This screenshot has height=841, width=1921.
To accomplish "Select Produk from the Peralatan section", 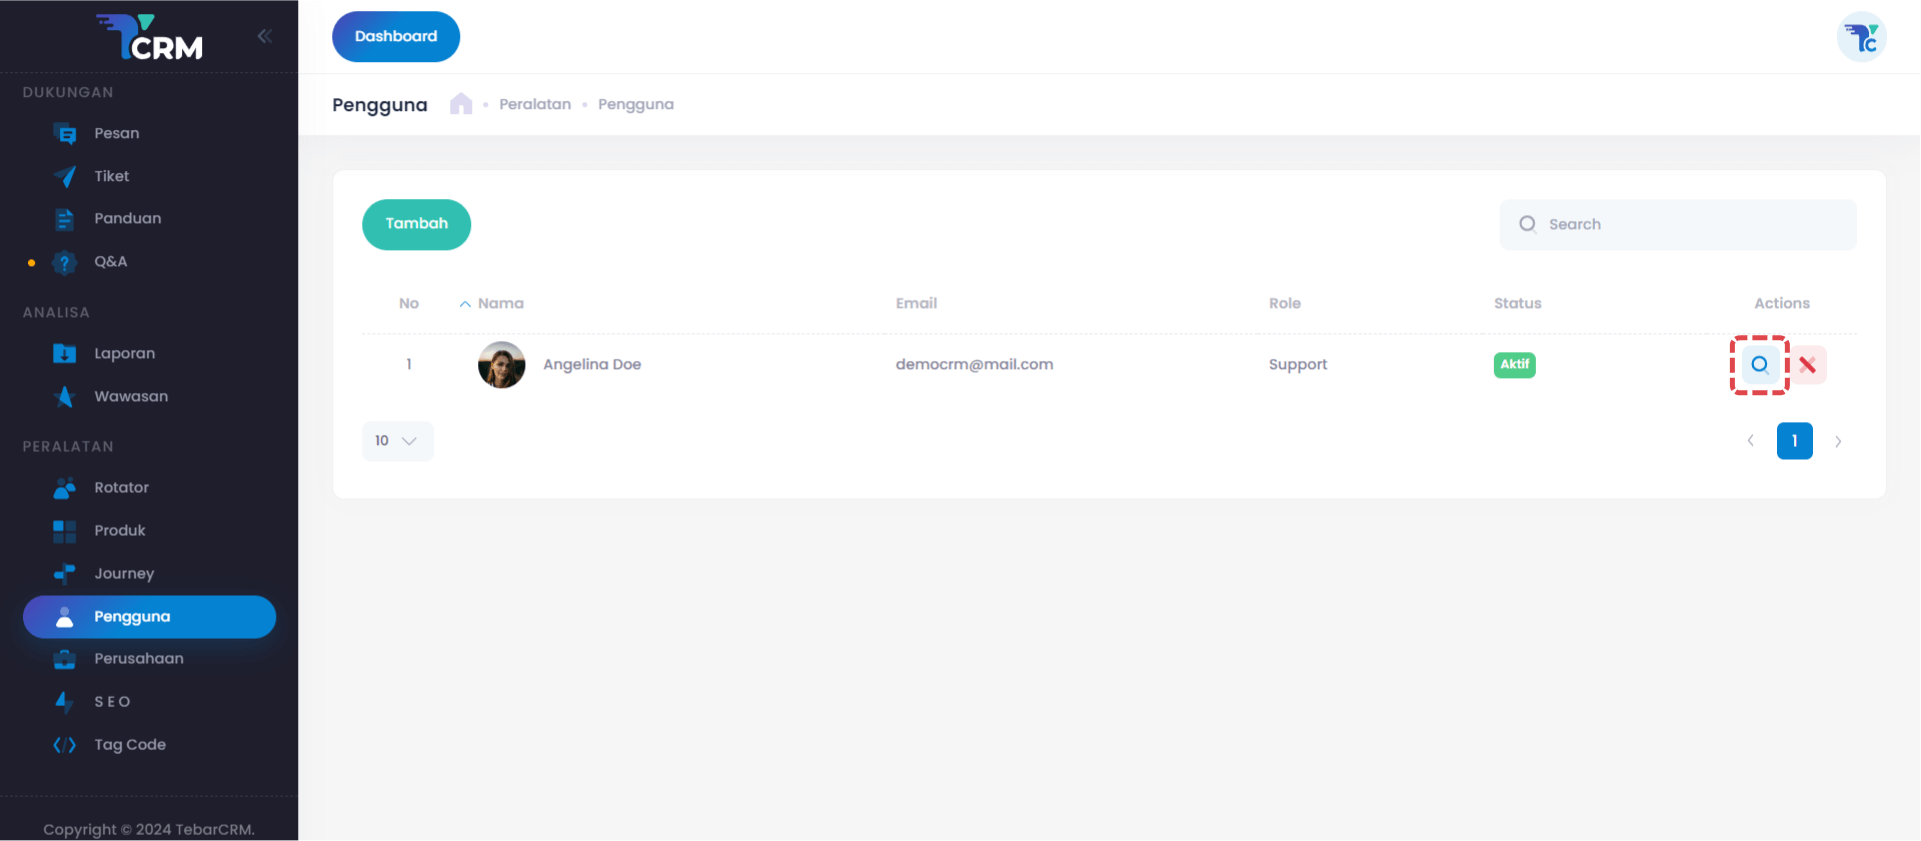I will pyautogui.click(x=119, y=531).
